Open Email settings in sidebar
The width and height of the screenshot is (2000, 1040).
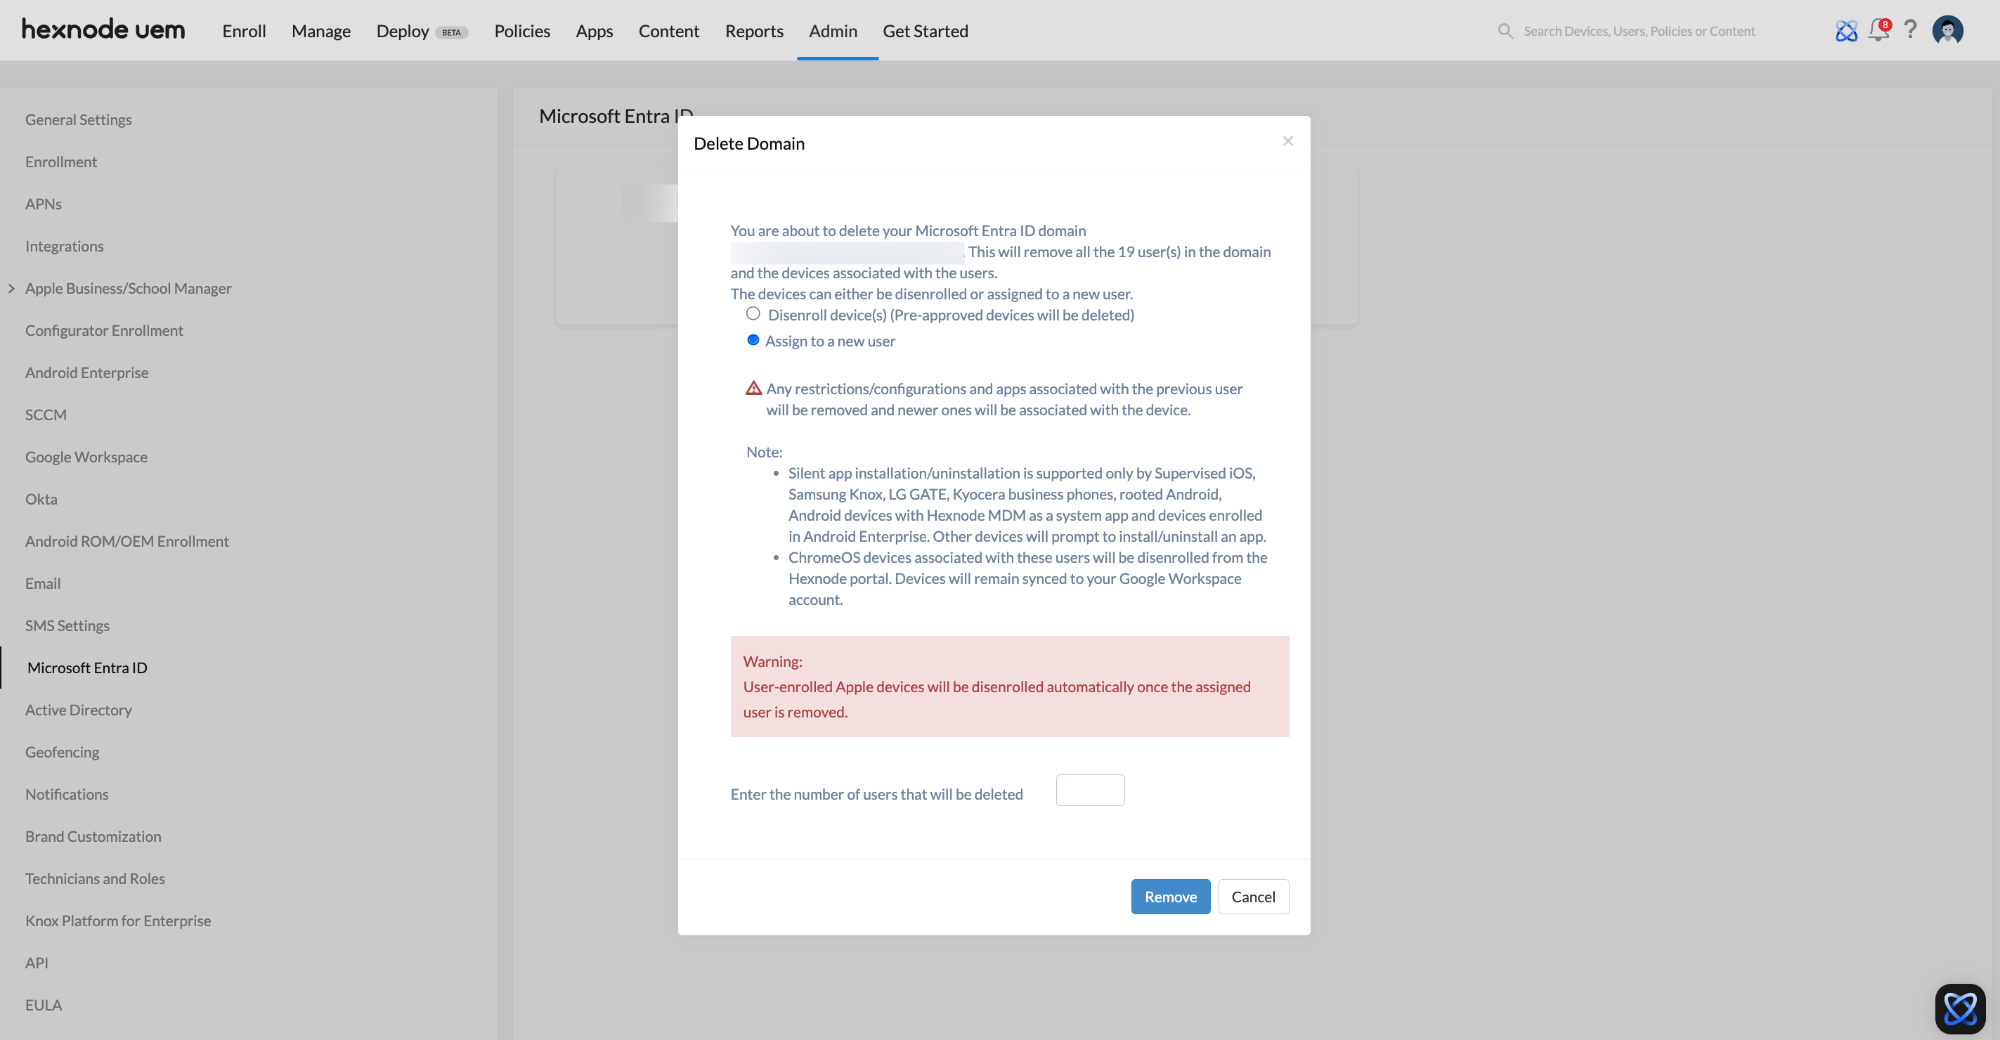[43, 583]
